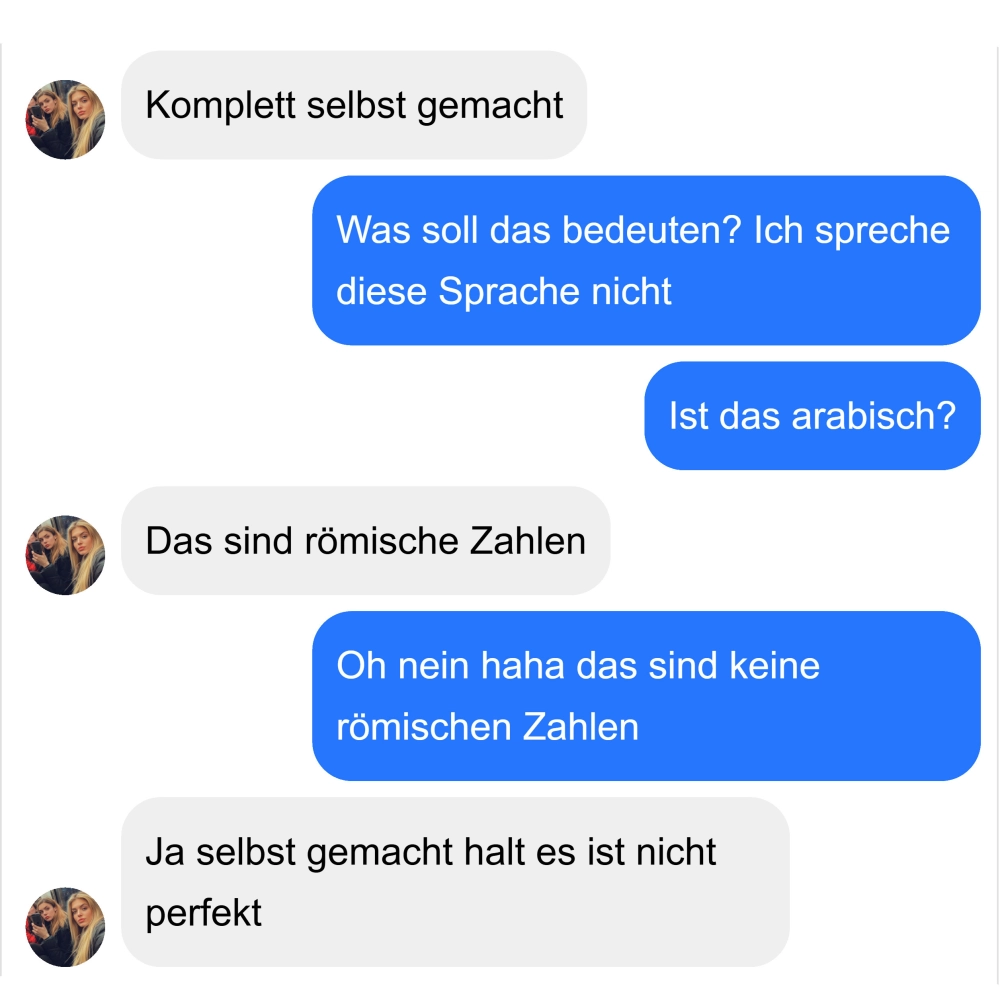Click "diese Sprache nicht" text line

[x=504, y=291]
